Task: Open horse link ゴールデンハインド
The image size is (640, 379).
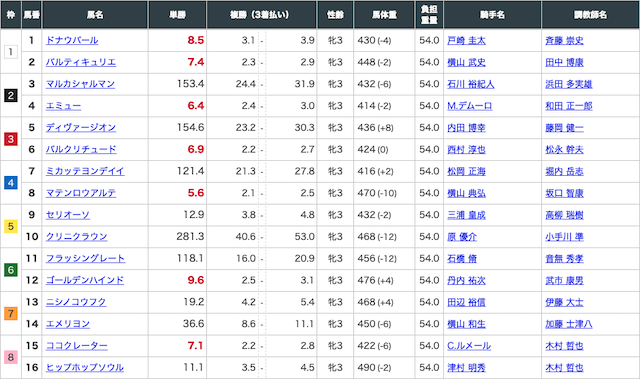Action: (x=85, y=280)
